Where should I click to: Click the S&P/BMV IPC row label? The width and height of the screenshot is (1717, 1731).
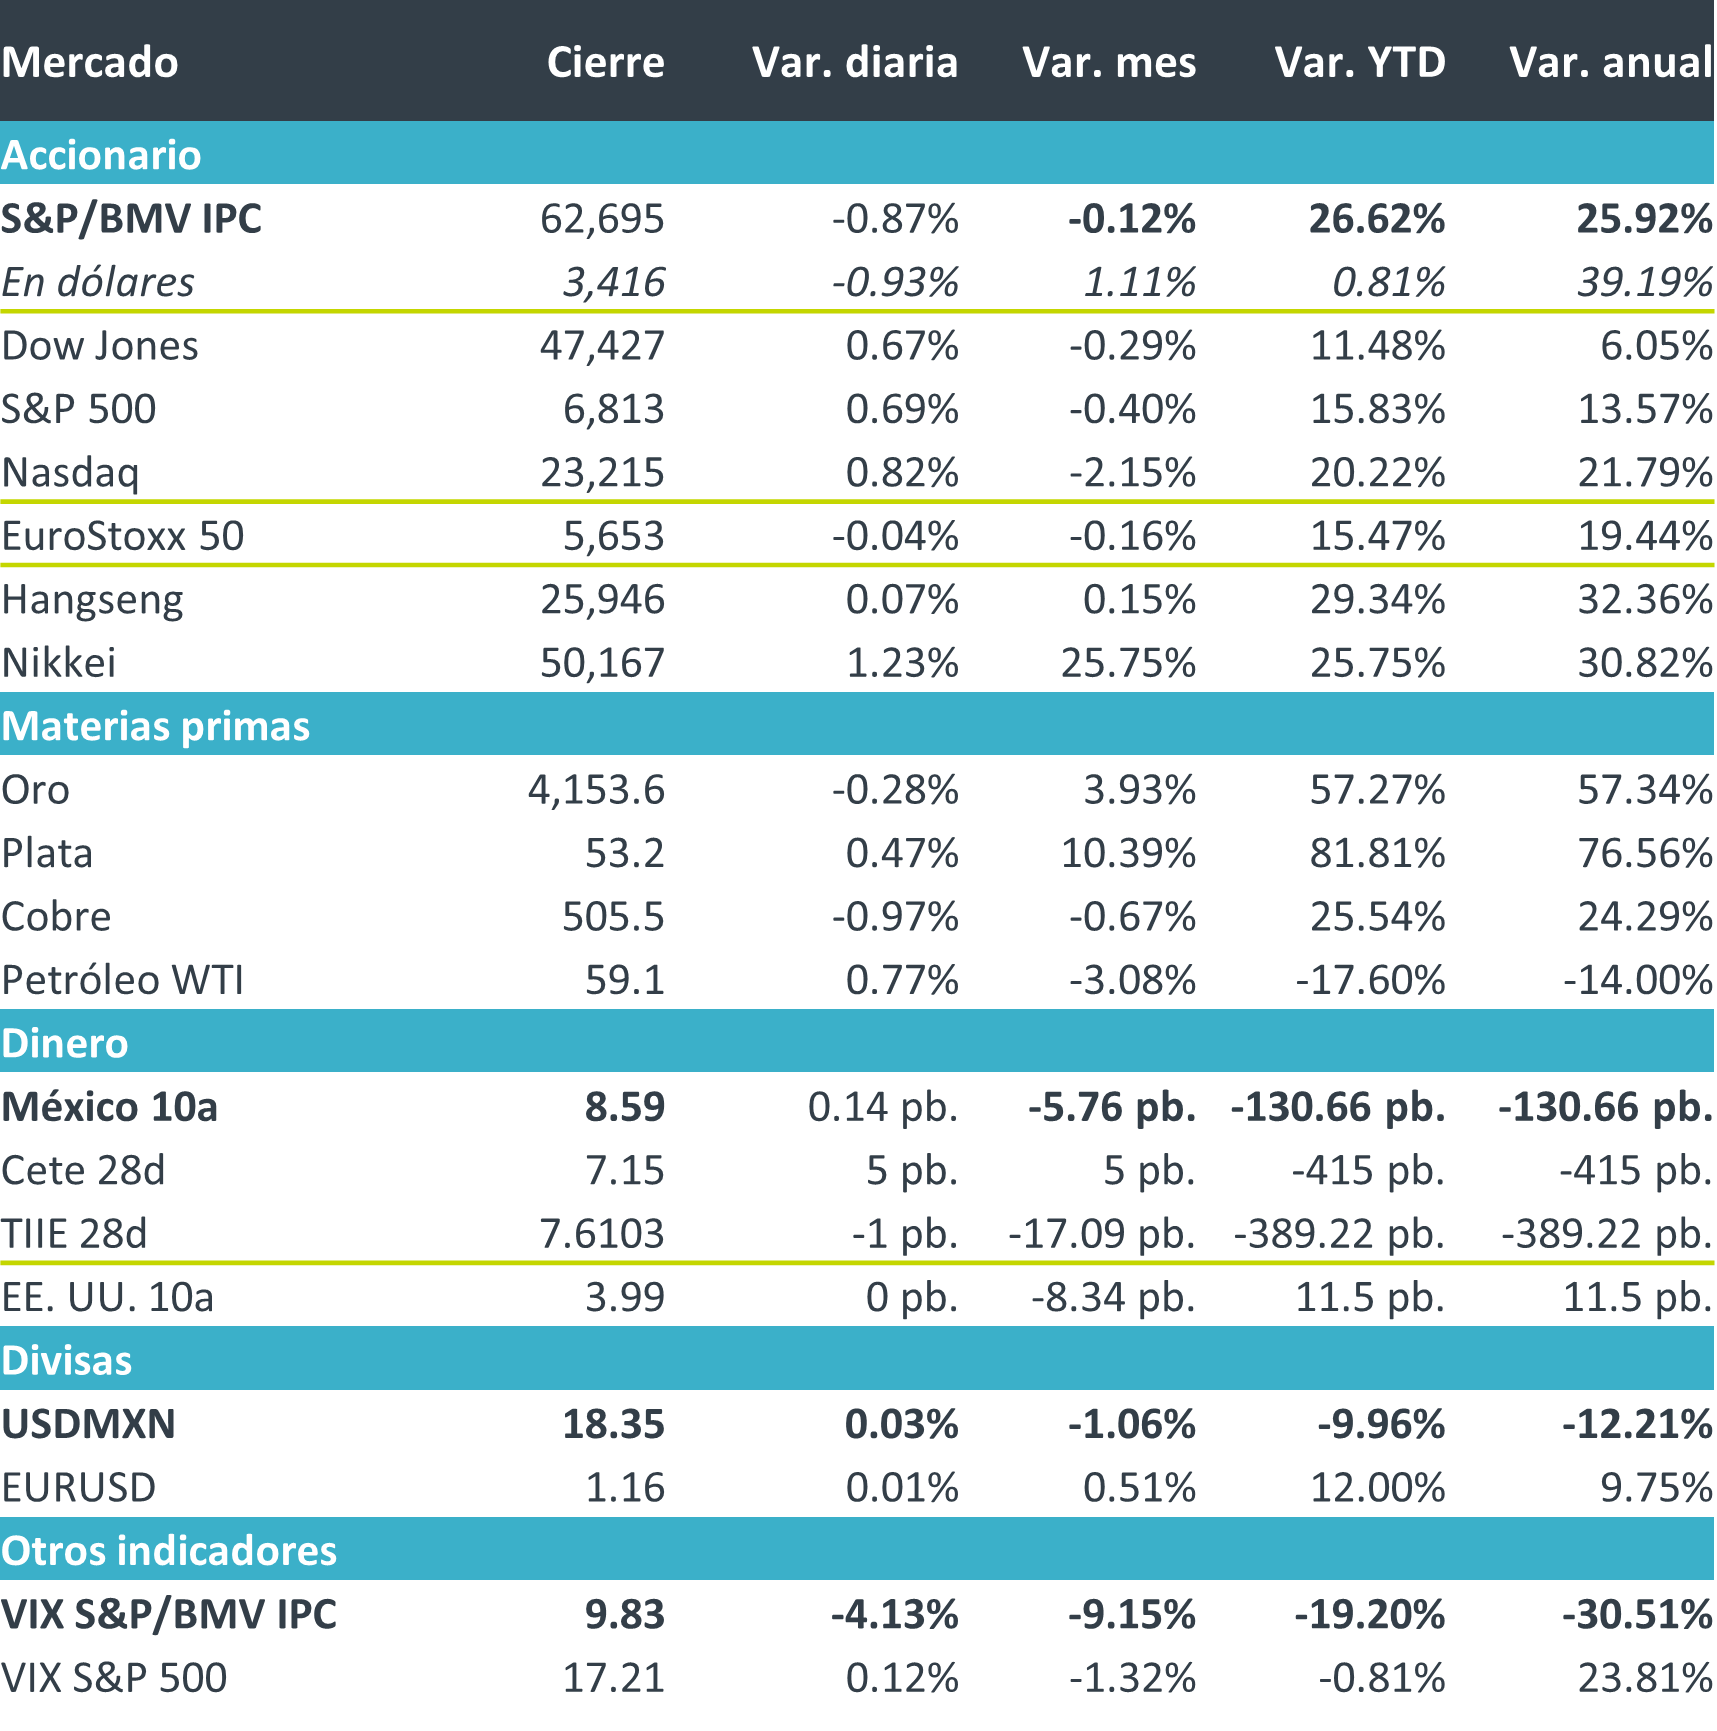click(131, 218)
